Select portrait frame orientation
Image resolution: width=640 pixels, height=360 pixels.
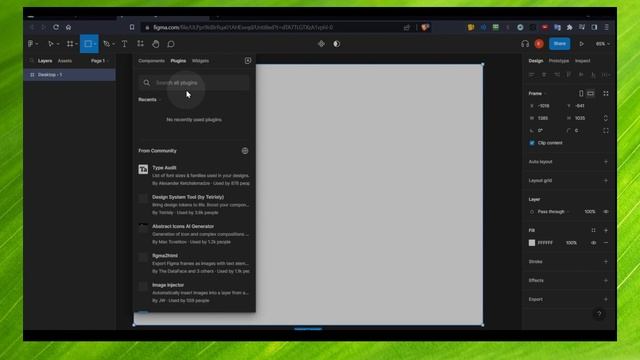coord(581,93)
